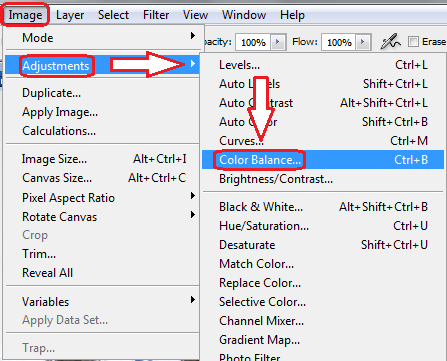
Task: Expand the Adjustments submenu
Action: [x=102, y=66]
